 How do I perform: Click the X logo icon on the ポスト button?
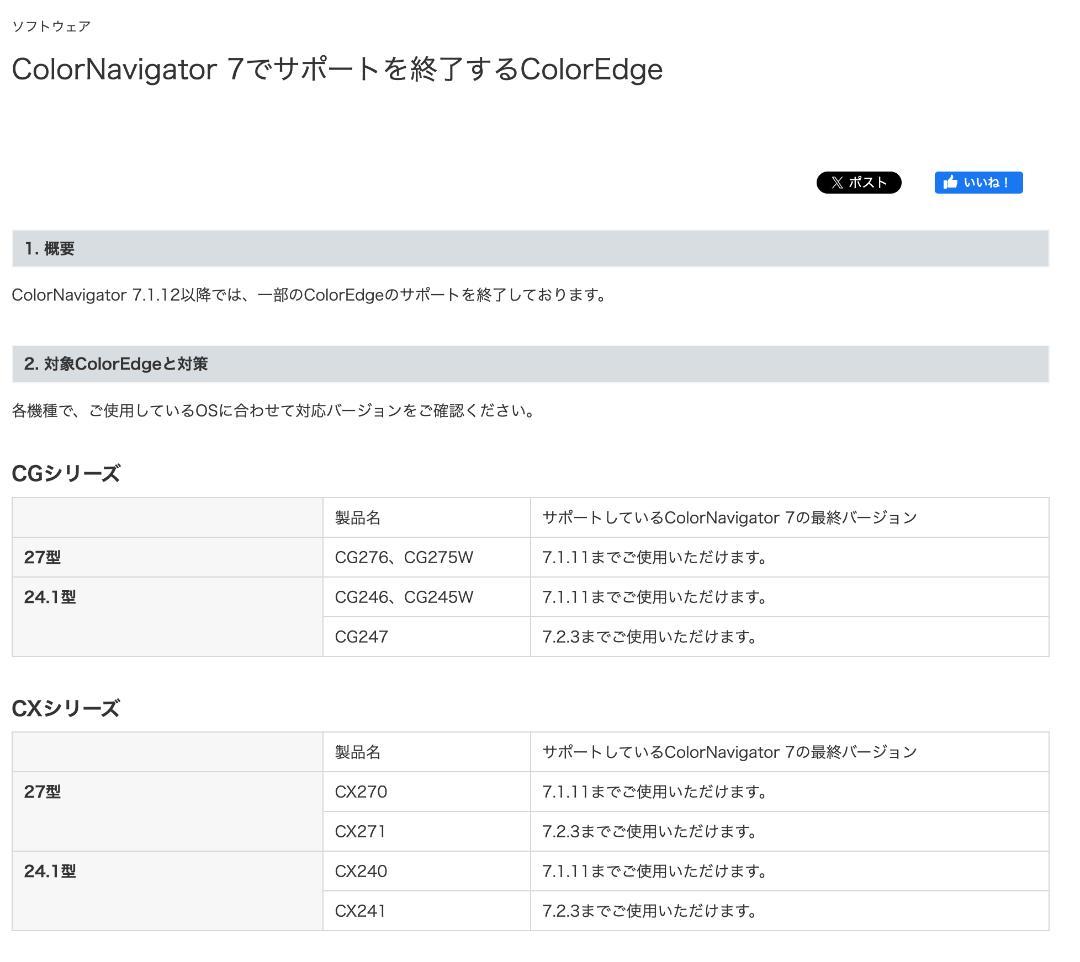click(x=836, y=182)
